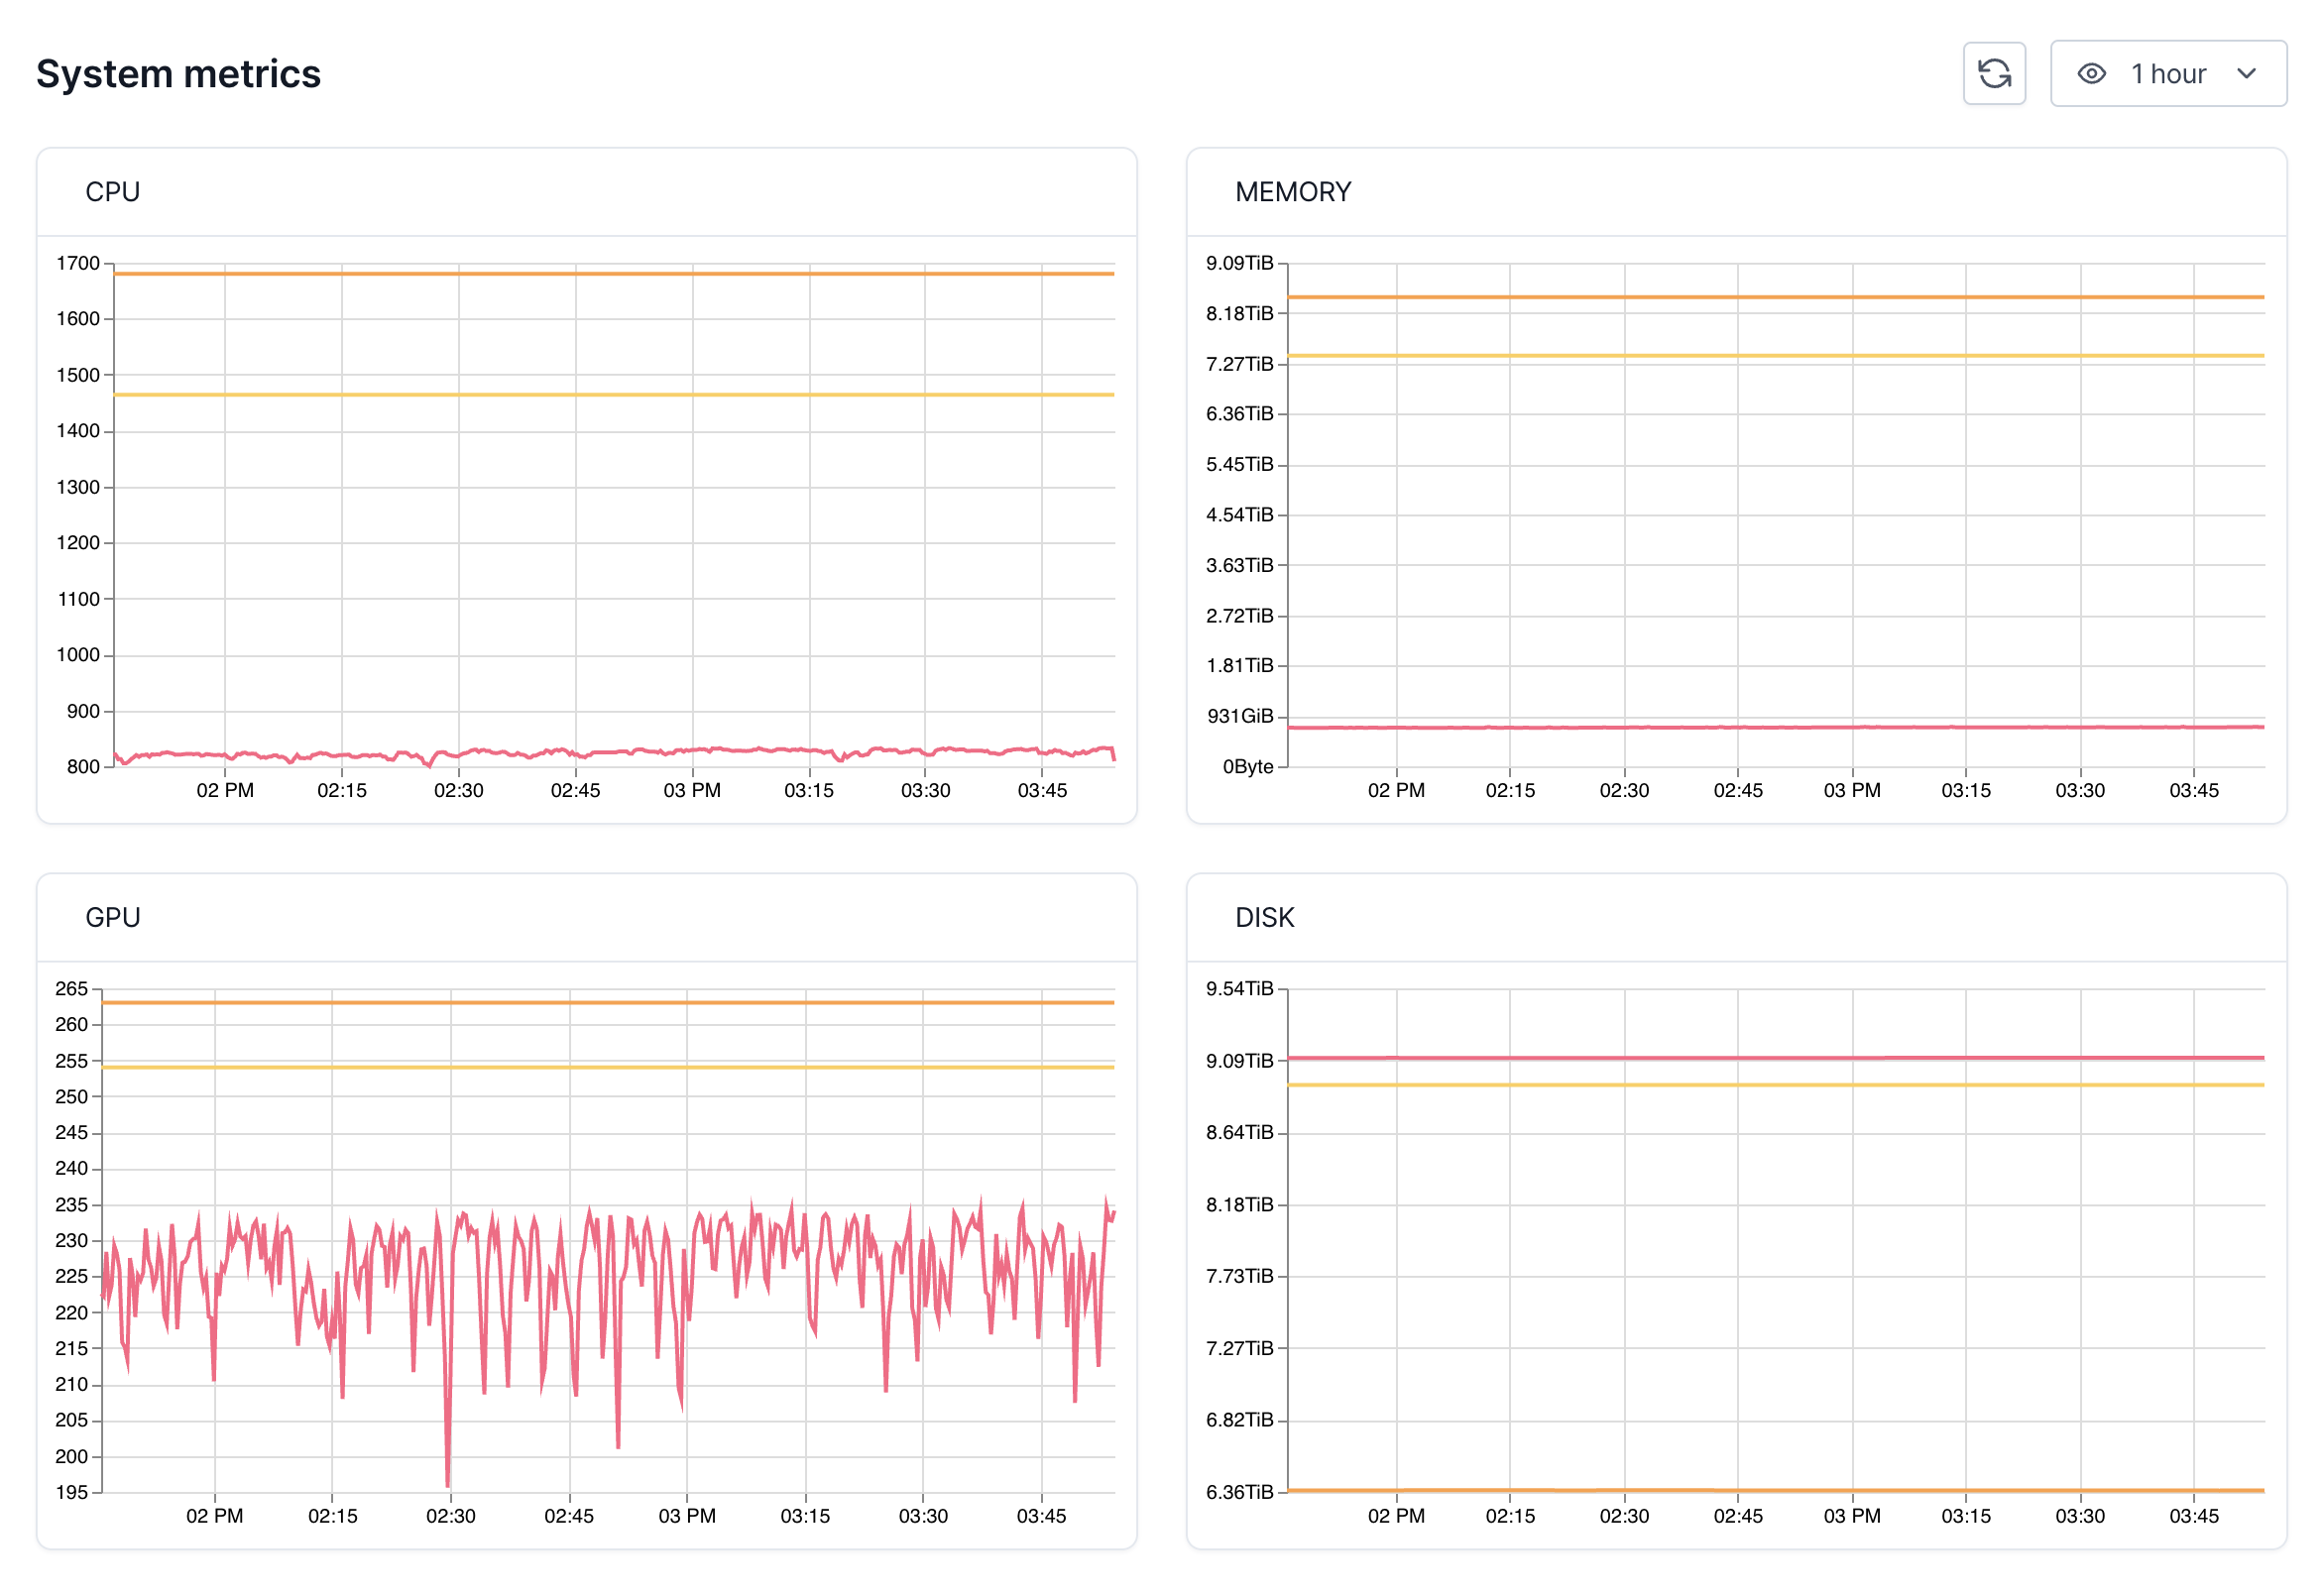Click the GPU panel title
2322x1596 pixels.
pos(112,917)
